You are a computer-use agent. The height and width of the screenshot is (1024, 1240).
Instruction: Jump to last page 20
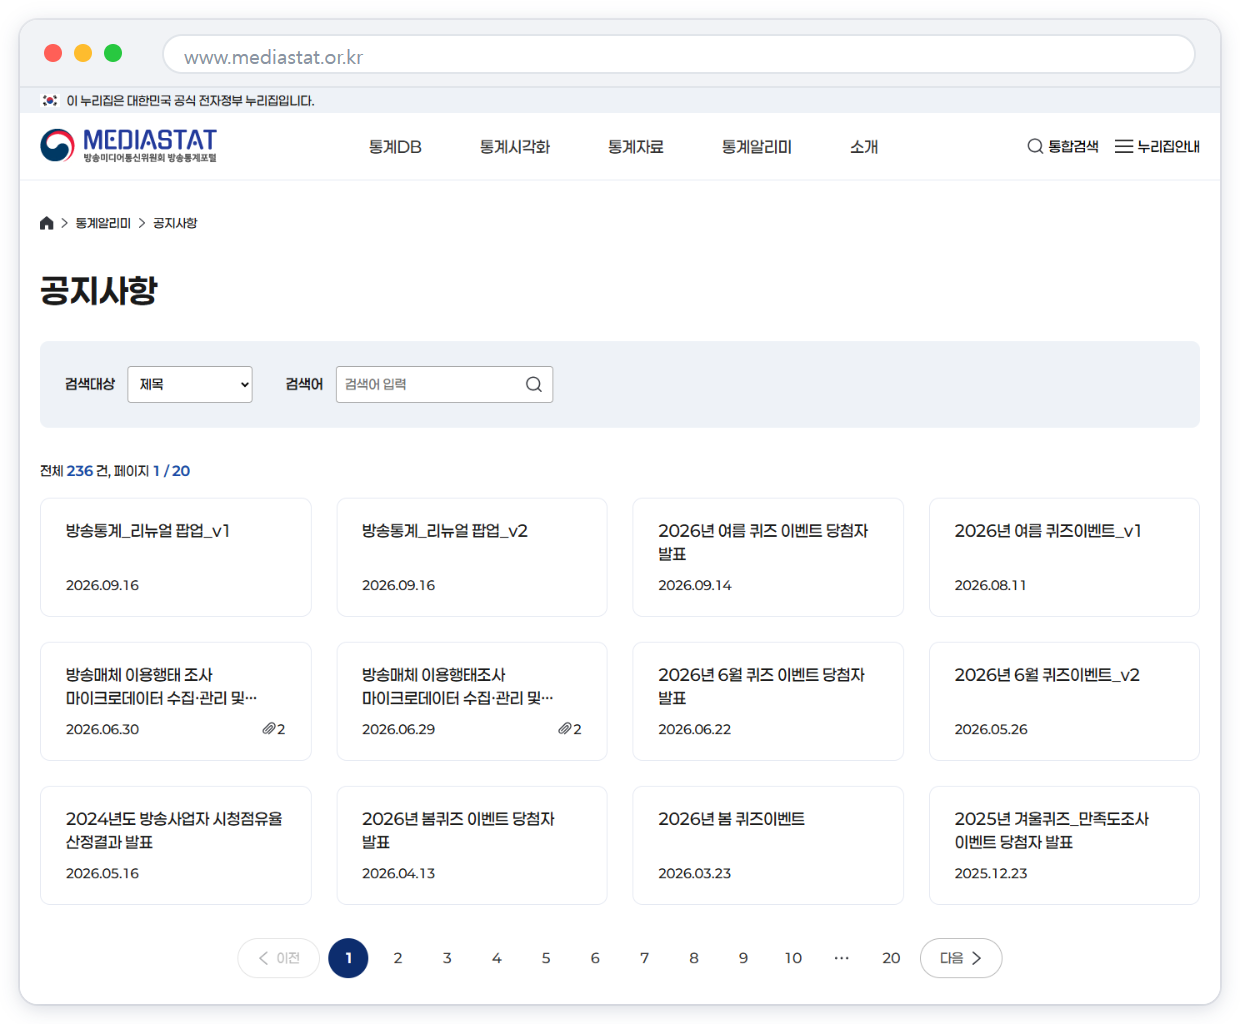coord(891,958)
